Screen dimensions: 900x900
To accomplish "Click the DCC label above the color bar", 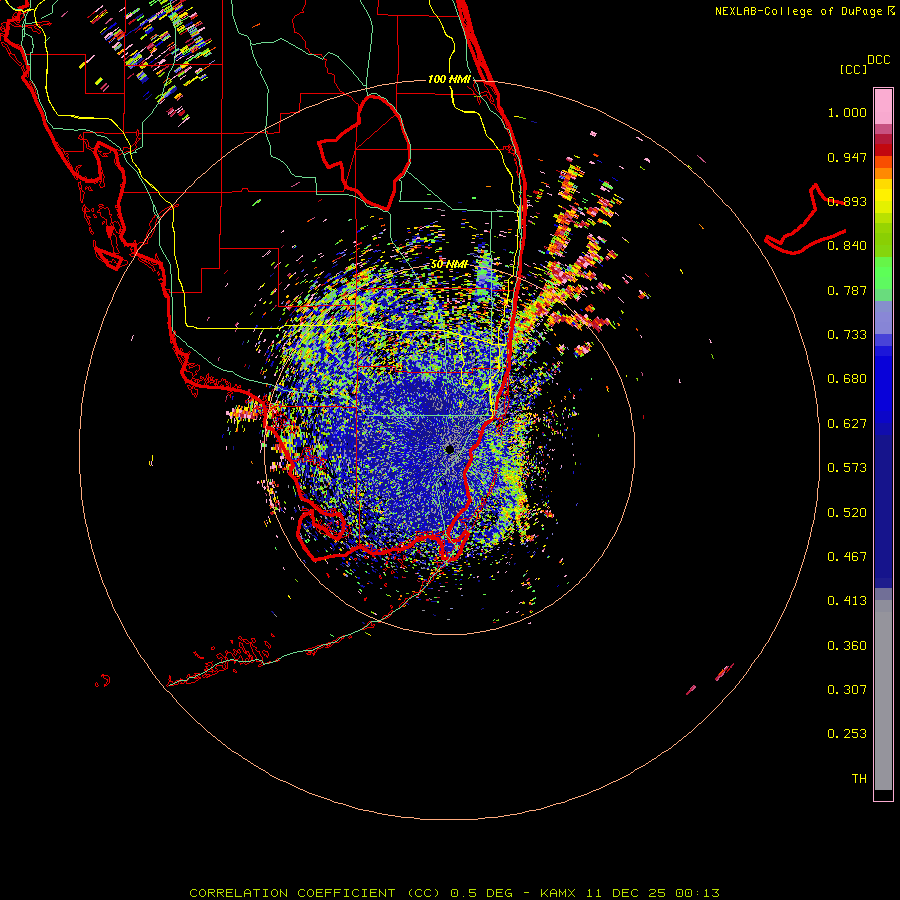I will click(878, 60).
